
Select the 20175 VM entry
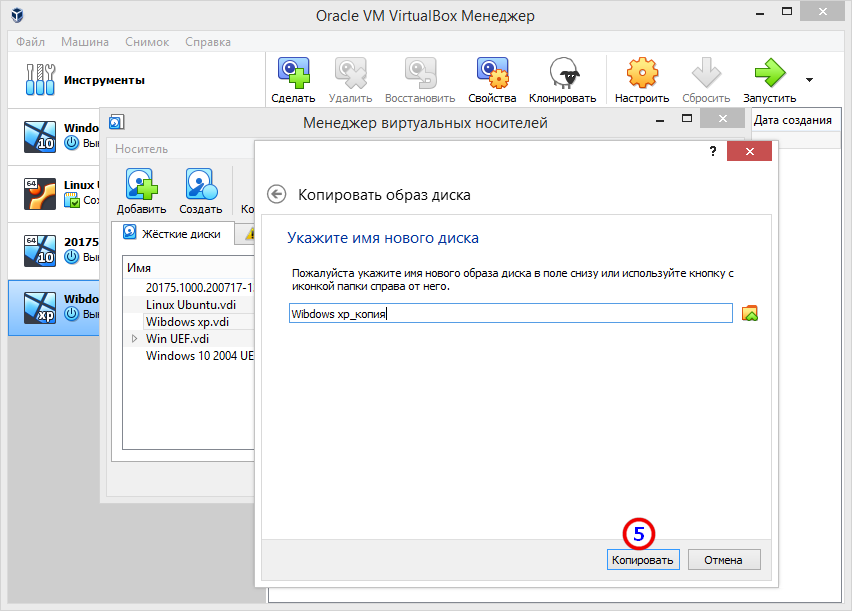[x=54, y=251]
